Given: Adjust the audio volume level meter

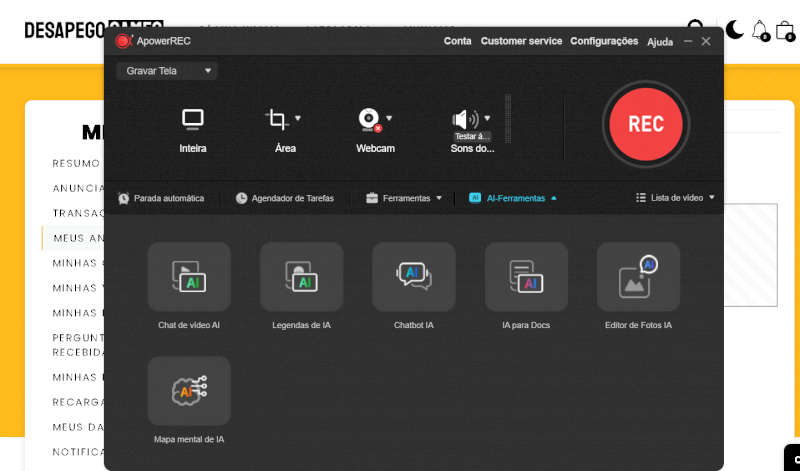Looking at the screenshot, I should (508, 118).
